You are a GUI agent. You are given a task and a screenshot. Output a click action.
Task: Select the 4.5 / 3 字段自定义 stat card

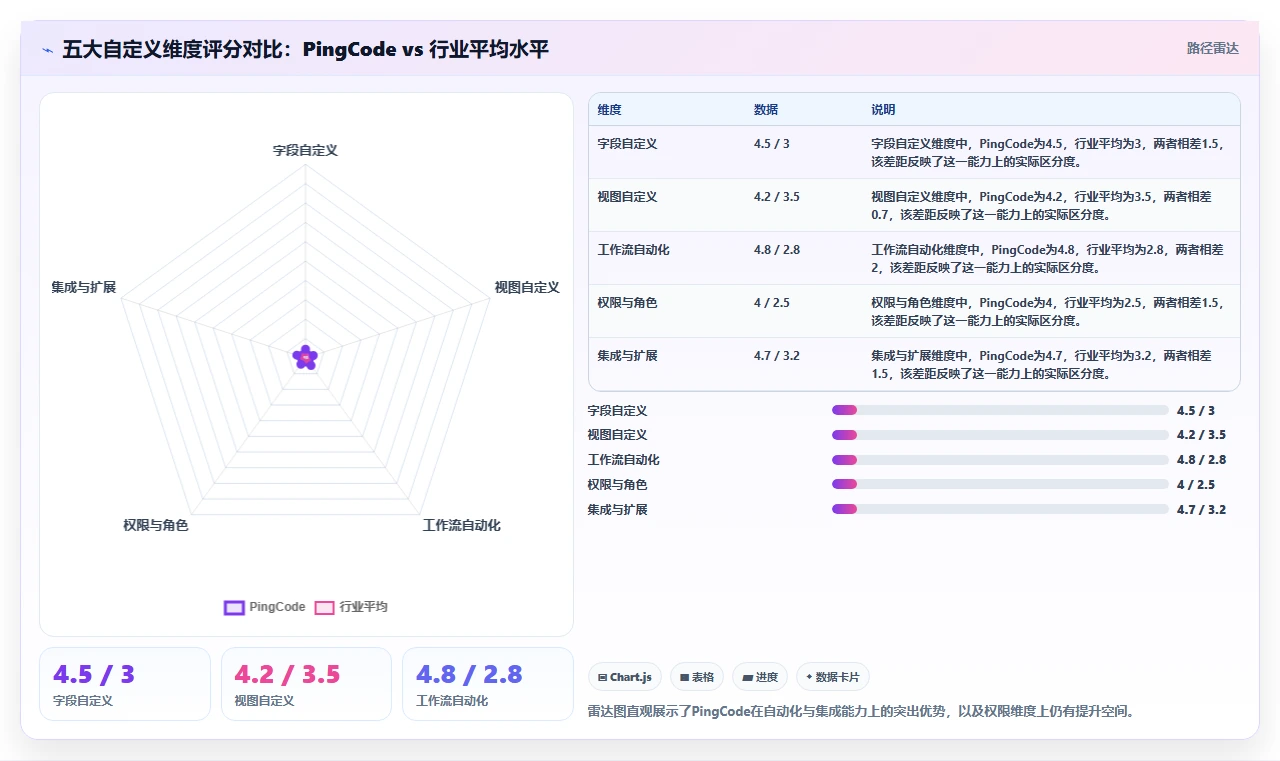pyautogui.click(x=125, y=684)
